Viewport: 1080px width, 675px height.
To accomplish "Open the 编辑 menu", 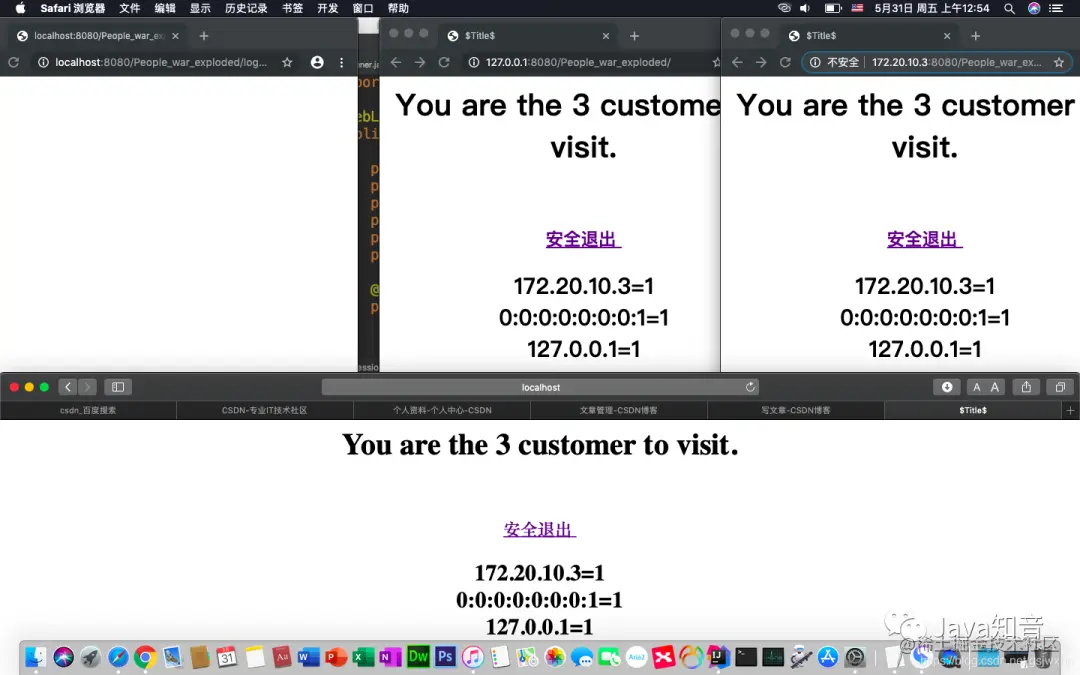I will (x=165, y=8).
